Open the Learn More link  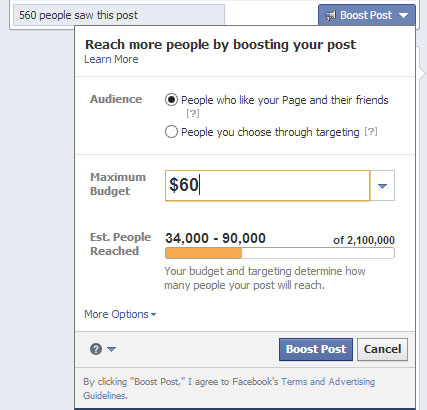tap(111, 59)
